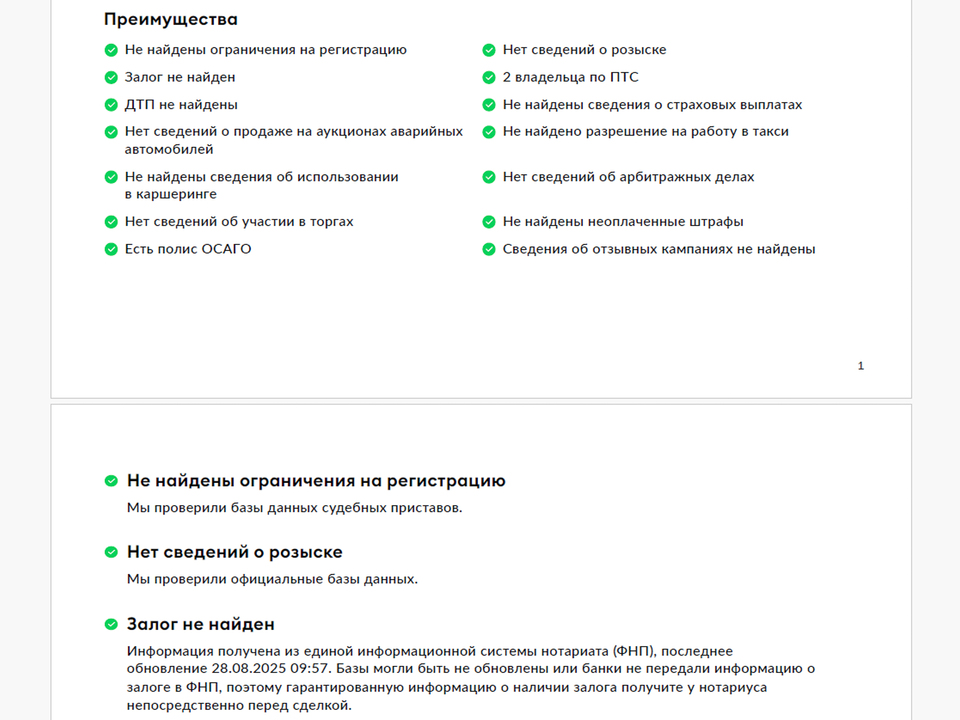Click check icon by the taxi permit item
Image resolution: width=960 pixels, height=720 pixels.
click(489, 132)
